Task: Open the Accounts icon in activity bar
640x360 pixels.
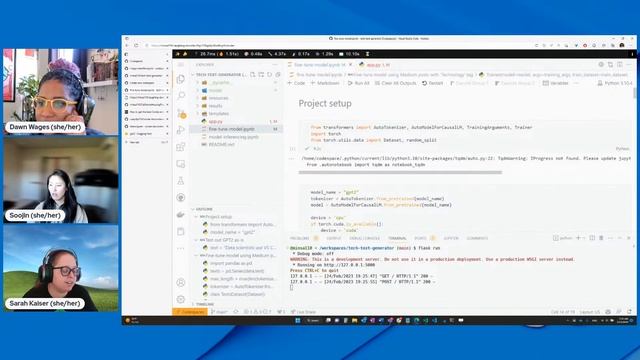Action: pos(181,282)
